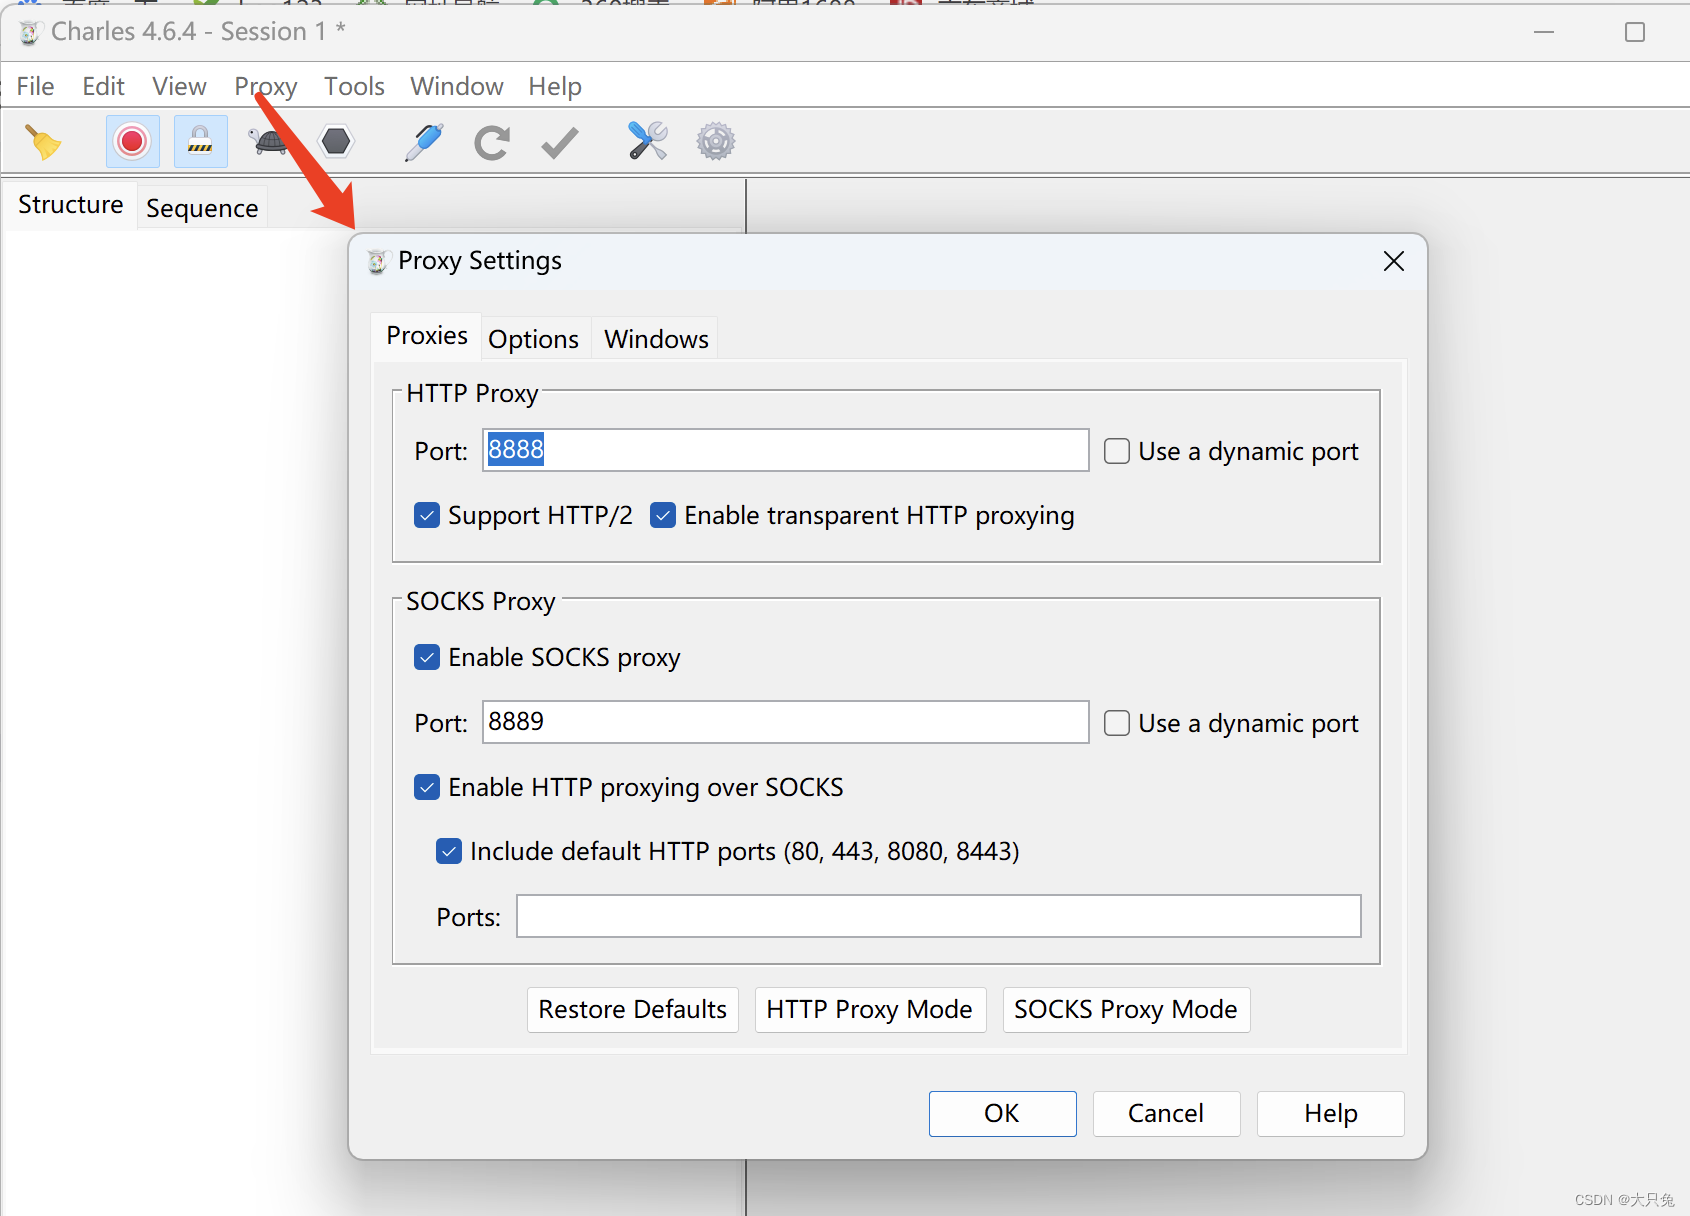Click the Validate checkmark icon
This screenshot has height=1216, width=1690.
(x=559, y=142)
